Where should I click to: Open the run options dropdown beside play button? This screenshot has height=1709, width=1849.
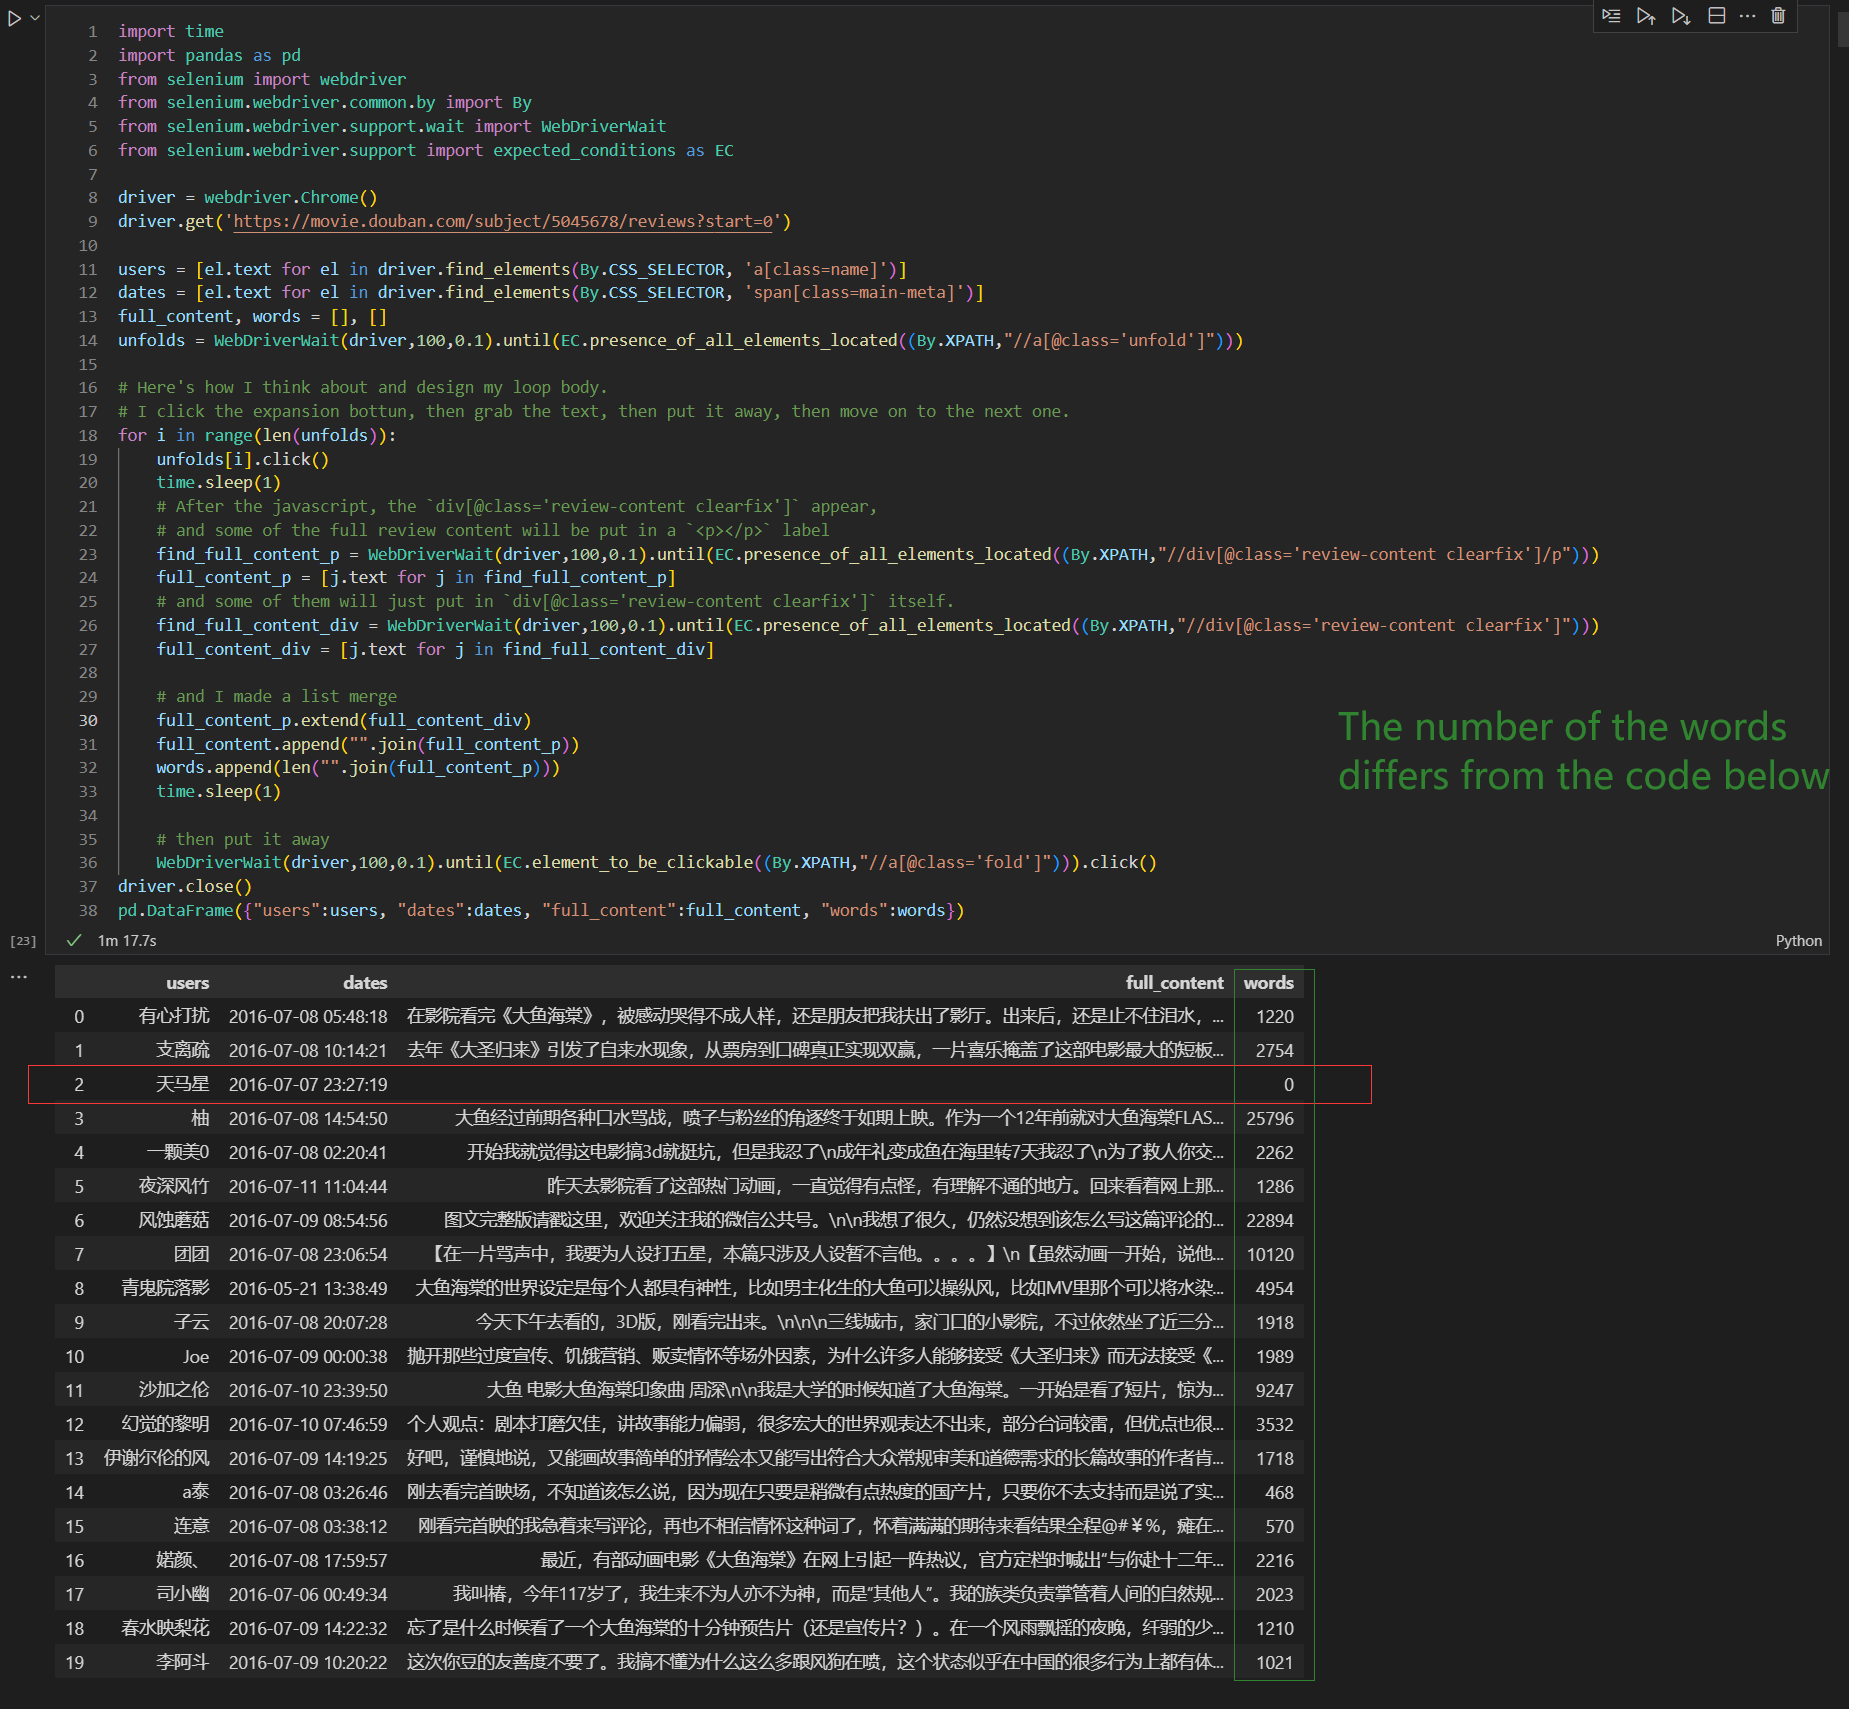click(35, 18)
